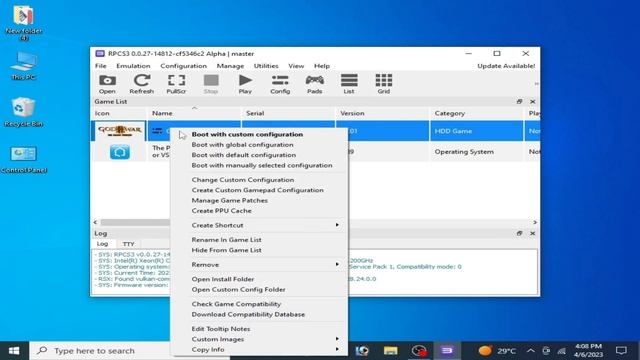Open settings via the Config icon
This screenshot has width=640, height=360.
(280, 84)
